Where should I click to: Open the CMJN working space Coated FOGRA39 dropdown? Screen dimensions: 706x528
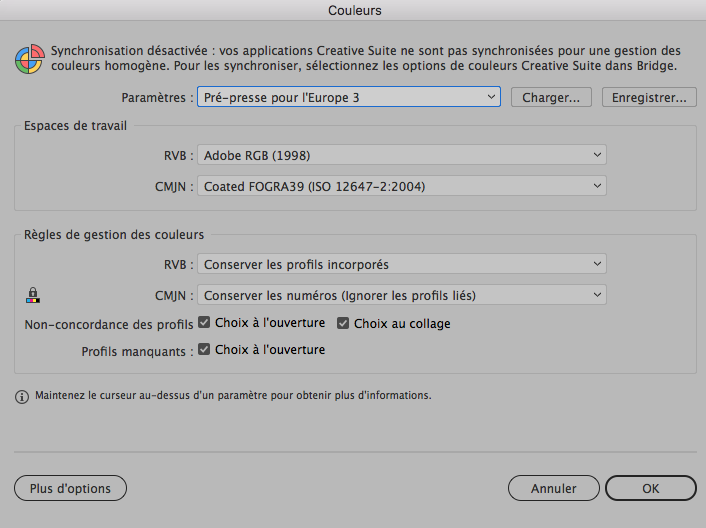click(x=402, y=186)
